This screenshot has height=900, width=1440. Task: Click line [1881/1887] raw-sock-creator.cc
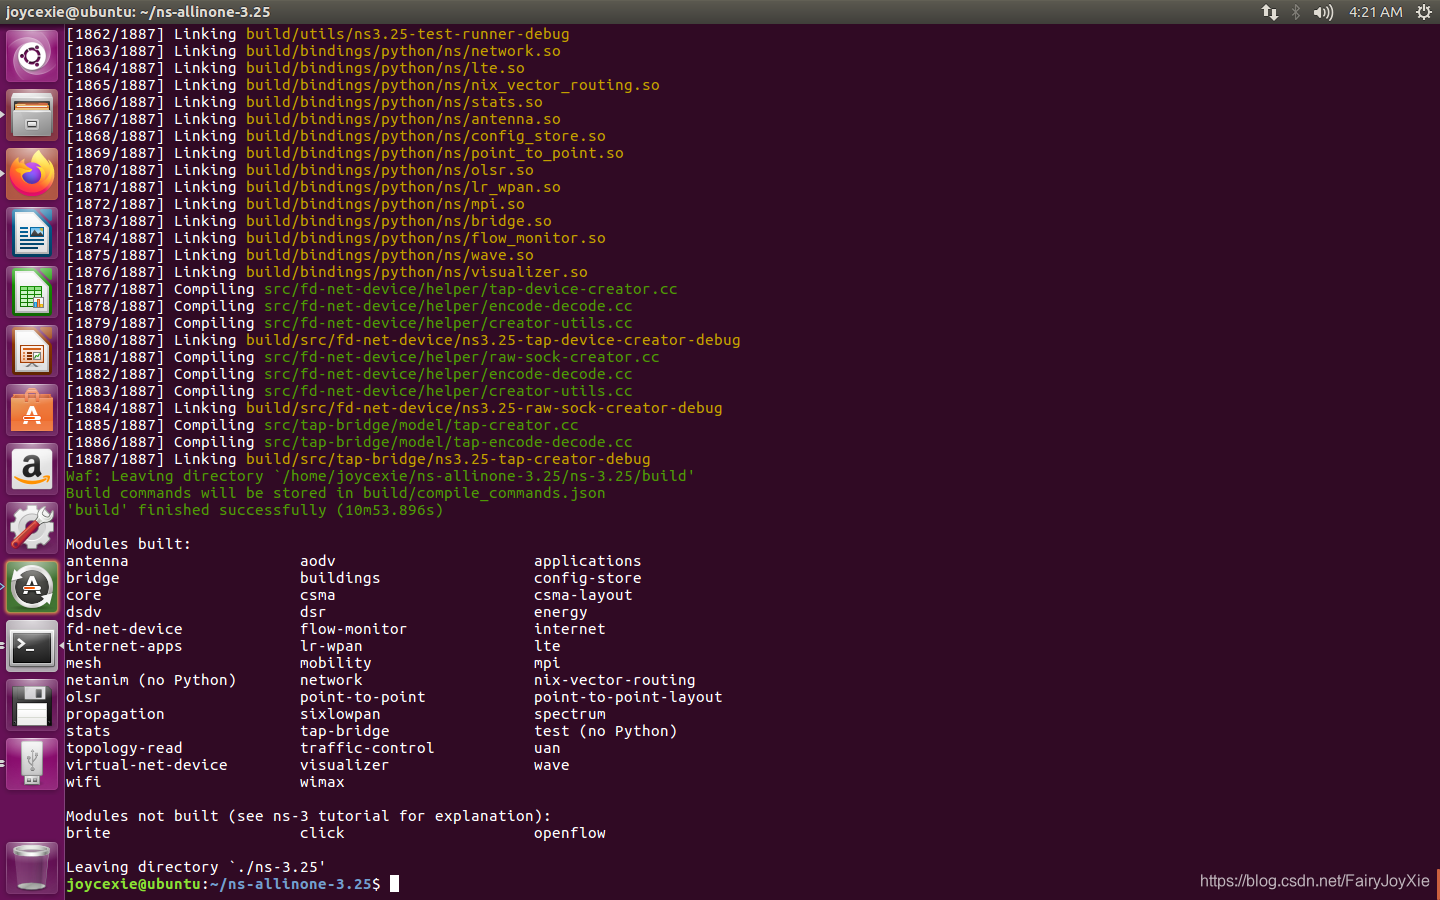coord(363,357)
